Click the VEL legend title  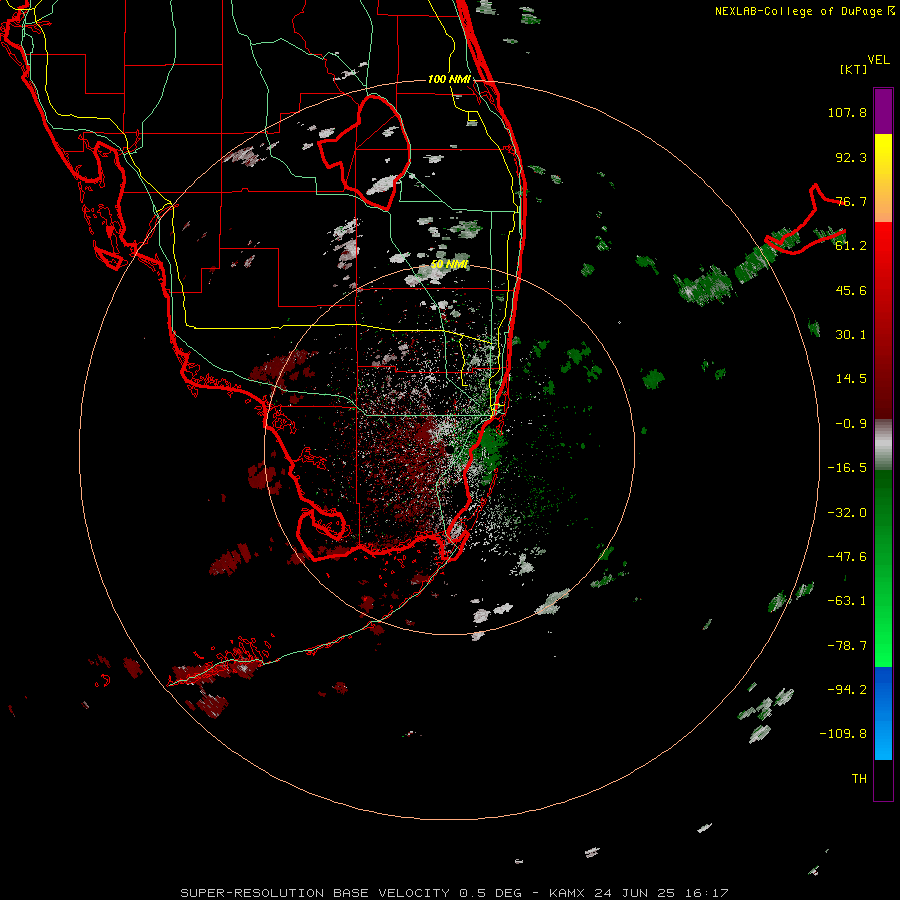click(x=878, y=60)
